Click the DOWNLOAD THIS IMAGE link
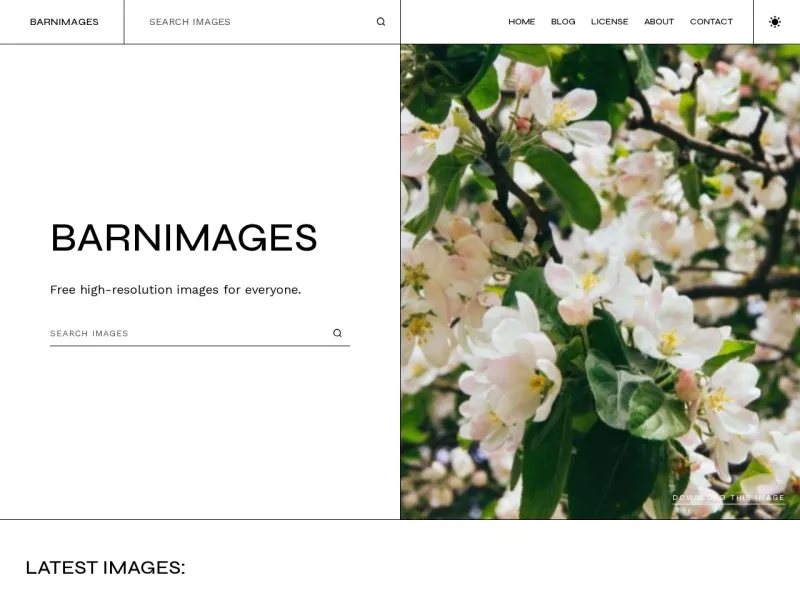Screen dimensions: 800x600 pyautogui.click(x=728, y=497)
